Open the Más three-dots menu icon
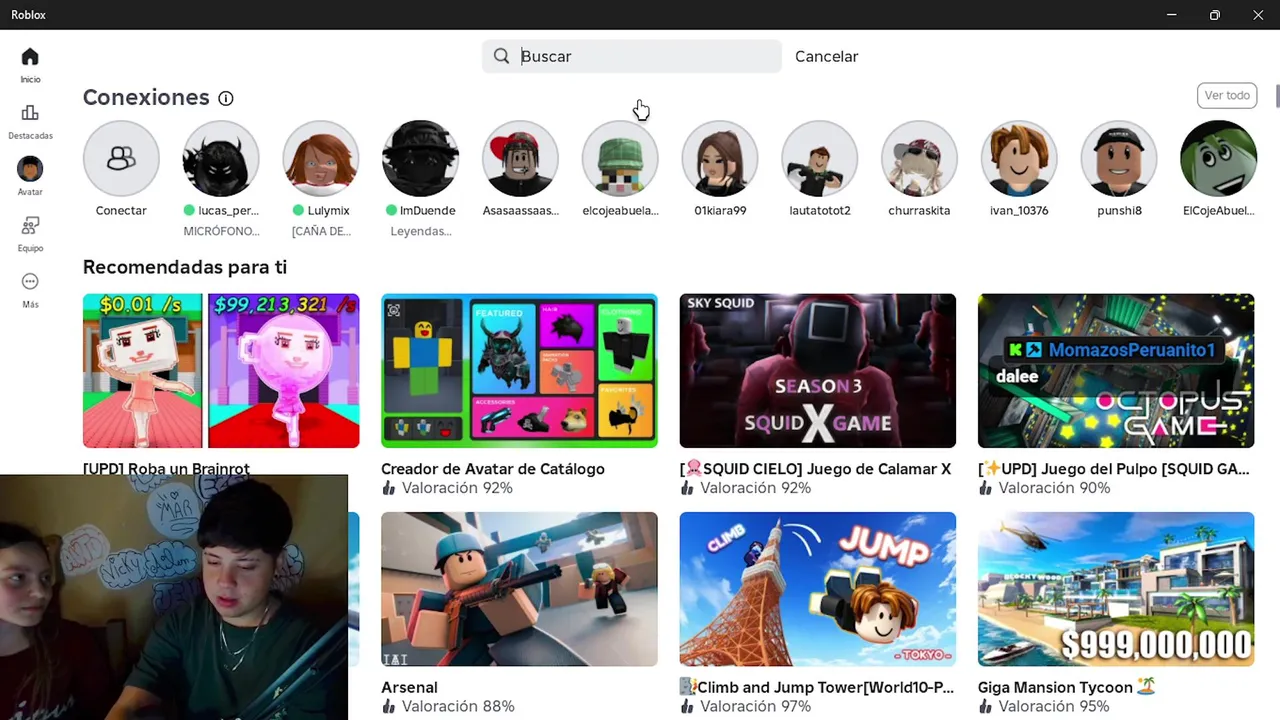 pos(30,282)
